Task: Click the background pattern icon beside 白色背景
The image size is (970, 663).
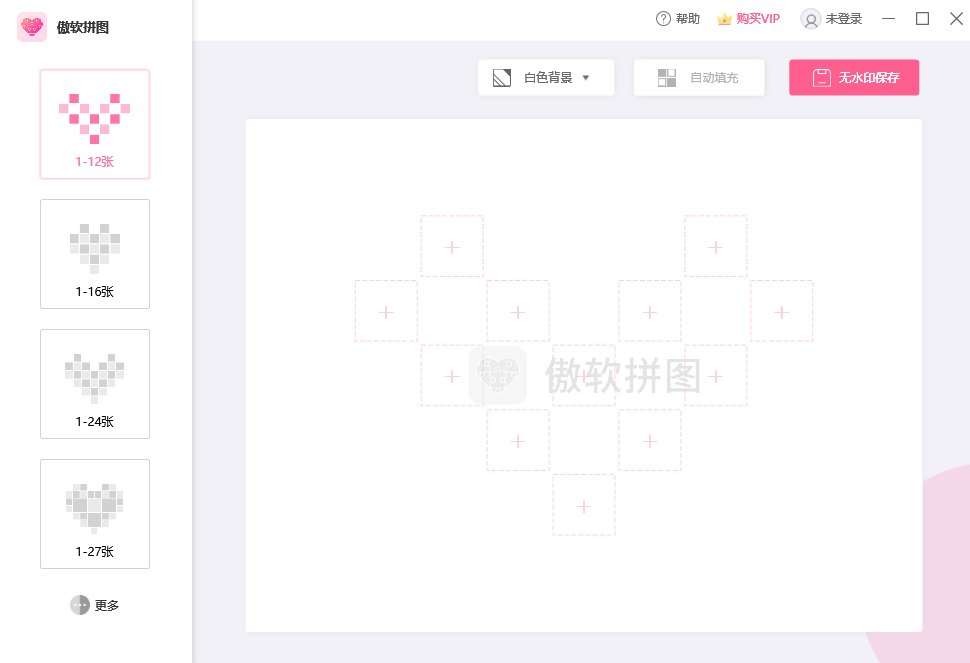Action: tap(502, 77)
